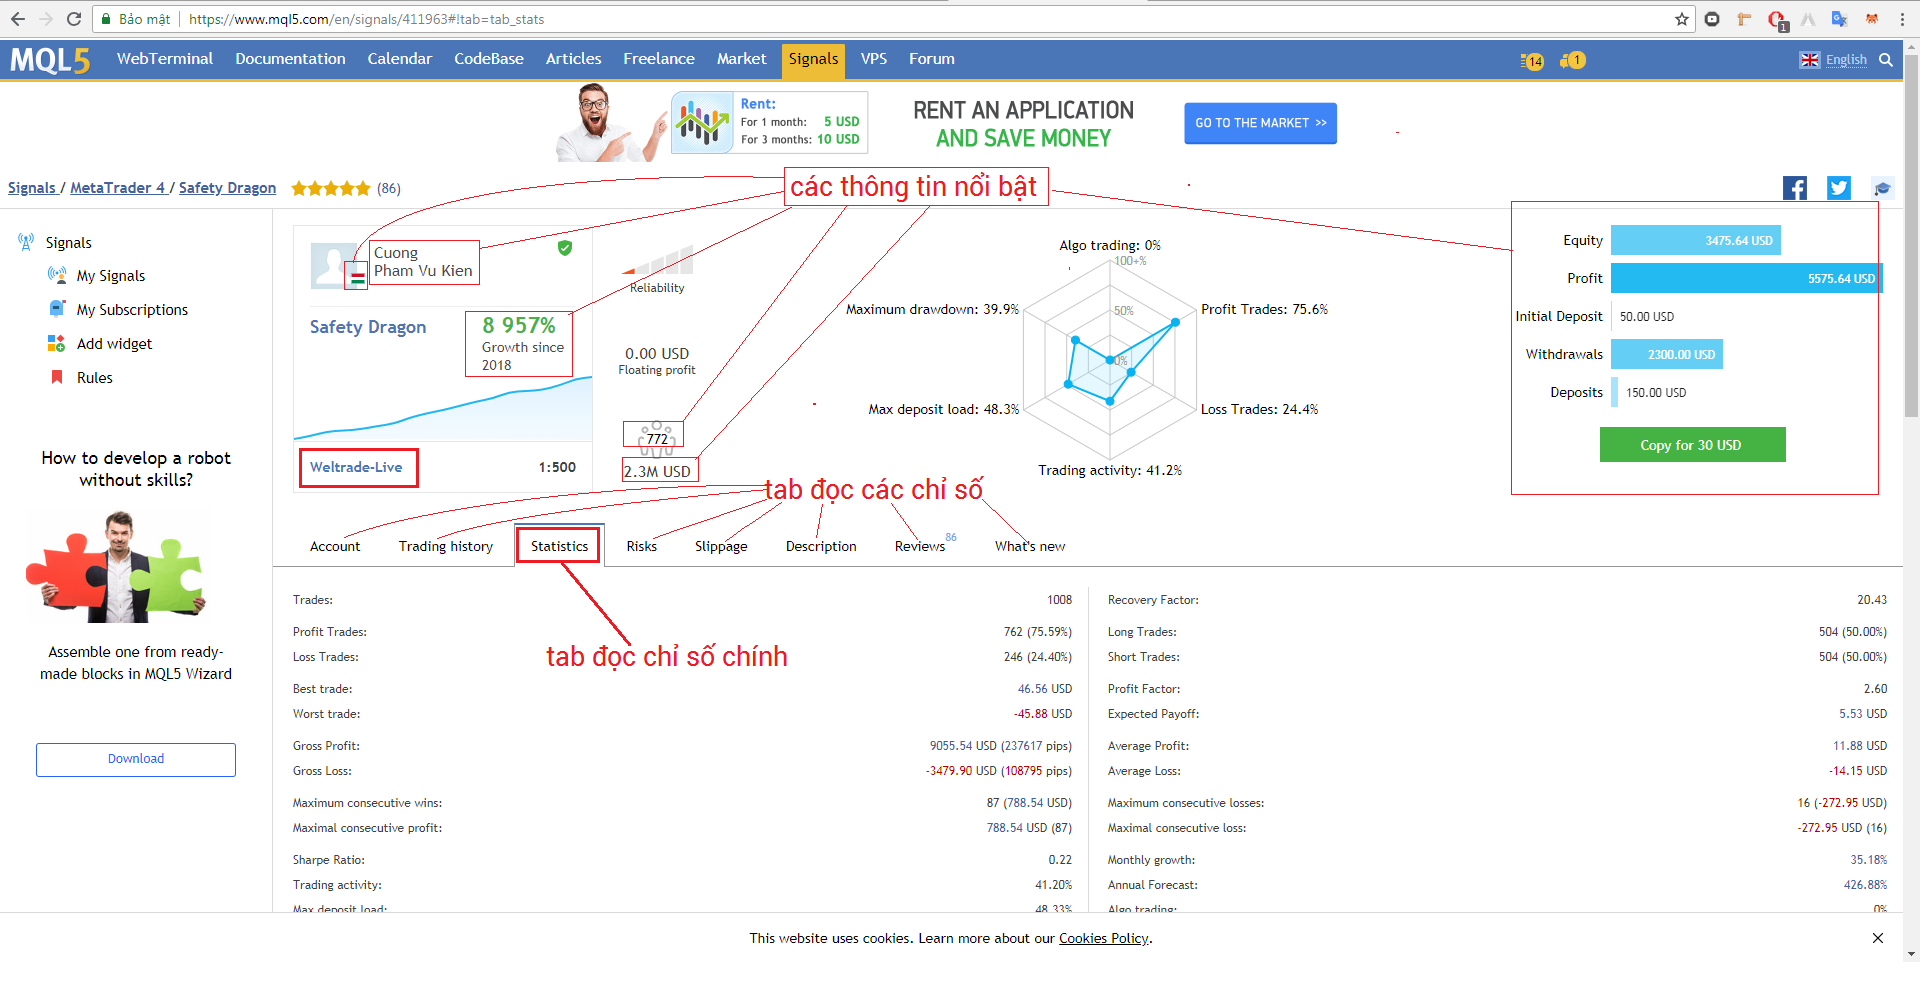Switch to the Trading history tab

coord(446,546)
